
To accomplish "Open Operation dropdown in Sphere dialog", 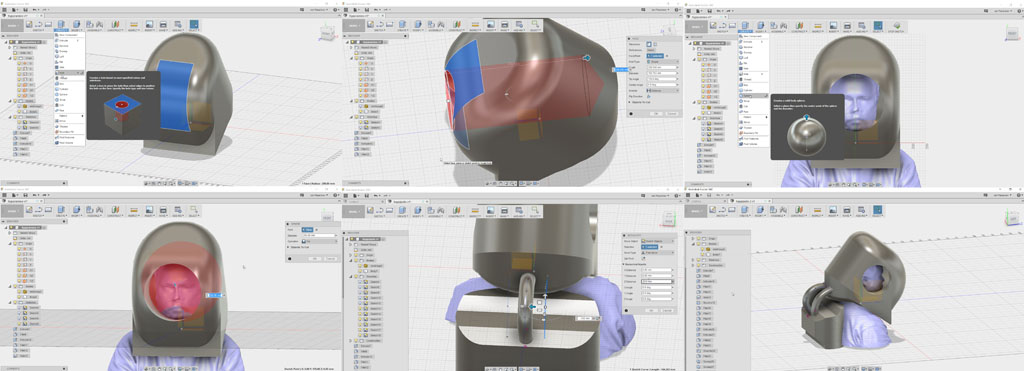I will 320,241.
